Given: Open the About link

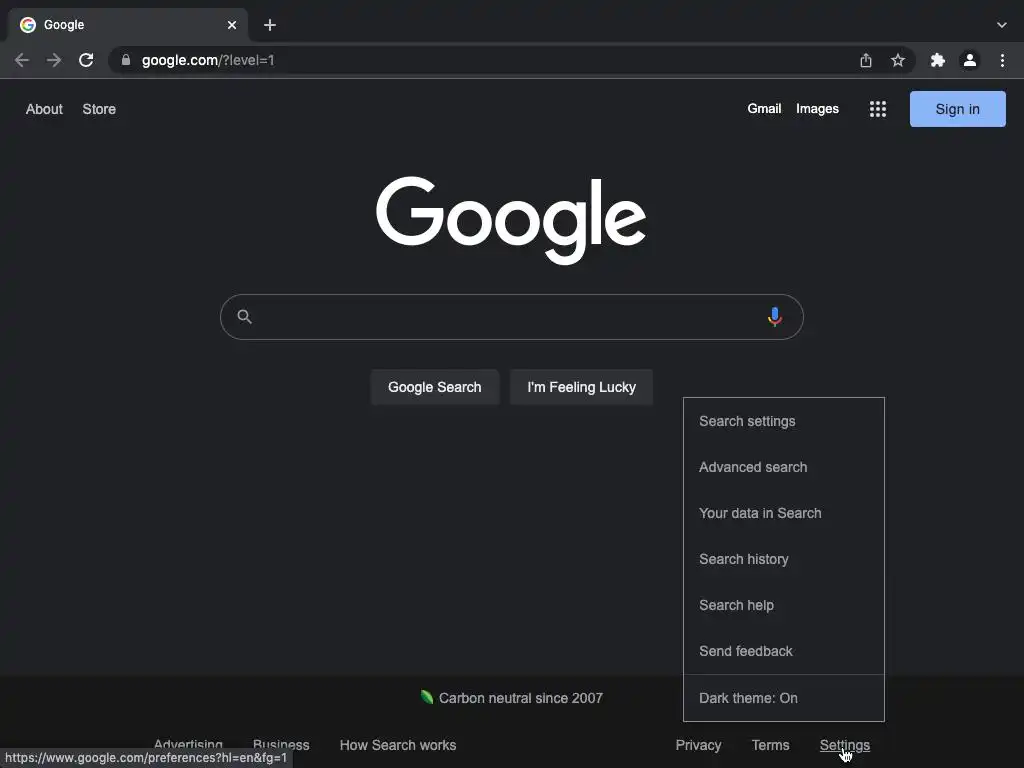Looking at the screenshot, I should coord(44,109).
